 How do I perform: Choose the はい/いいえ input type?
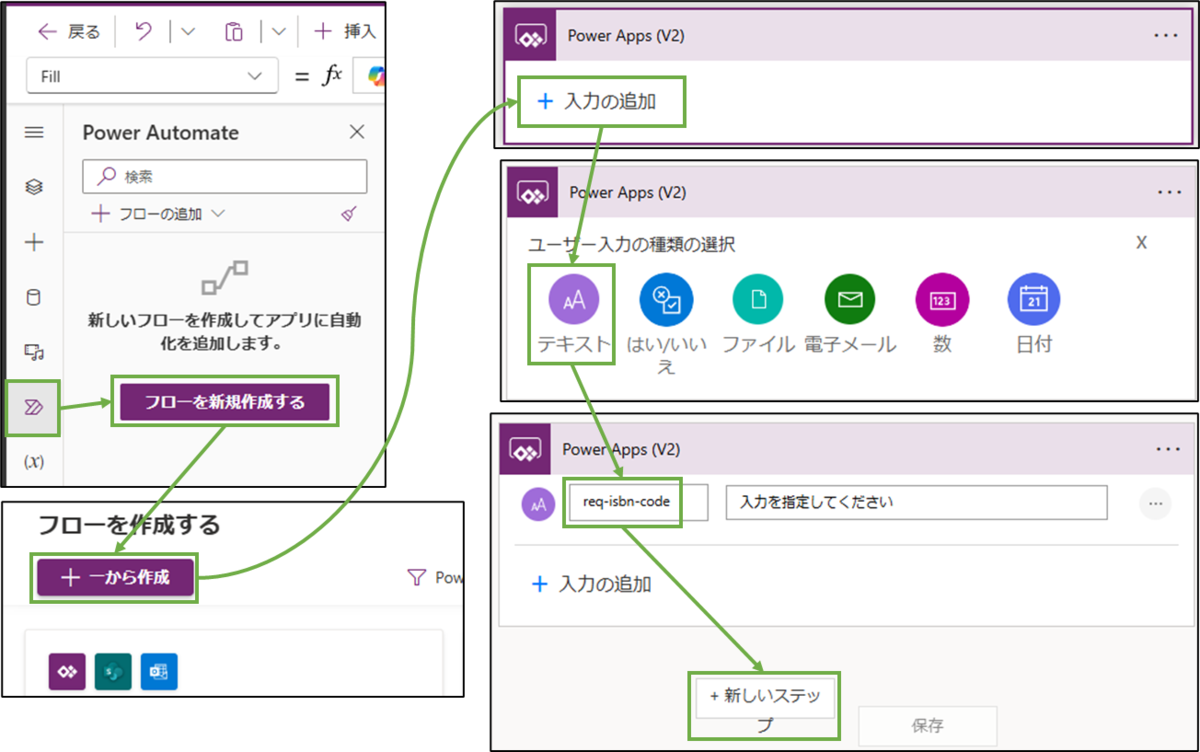click(666, 324)
